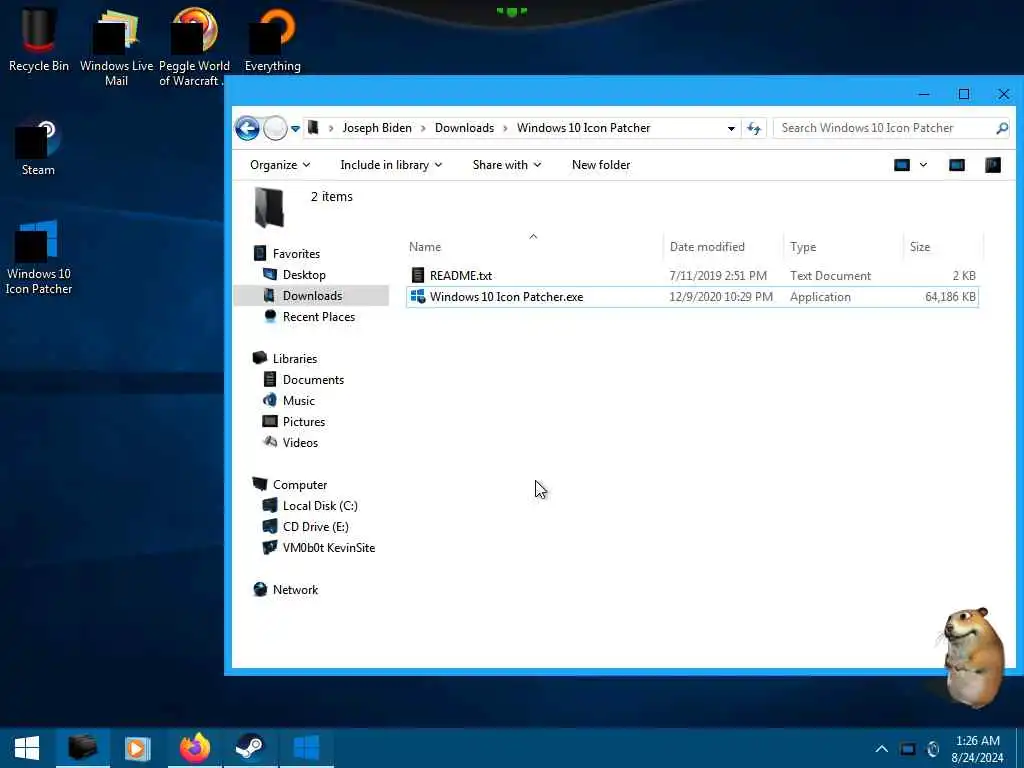This screenshot has height=768, width=1024.
Task: Open the media player taskbar icon
Action: (137, 748)
